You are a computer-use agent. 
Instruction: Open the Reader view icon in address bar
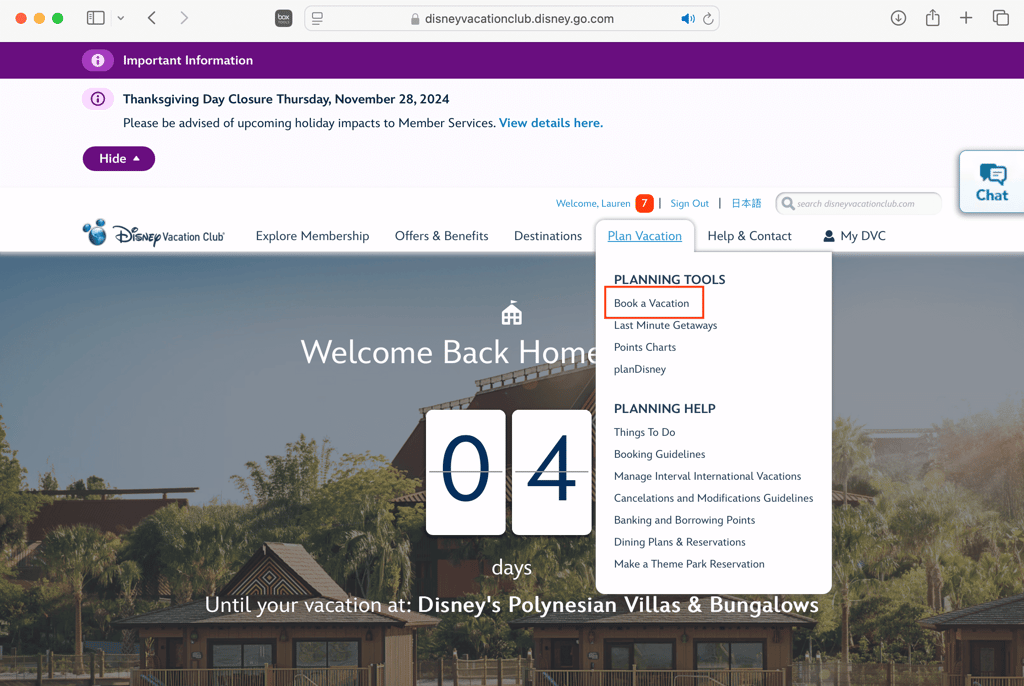pyautogui.click(x=317, y=19)
